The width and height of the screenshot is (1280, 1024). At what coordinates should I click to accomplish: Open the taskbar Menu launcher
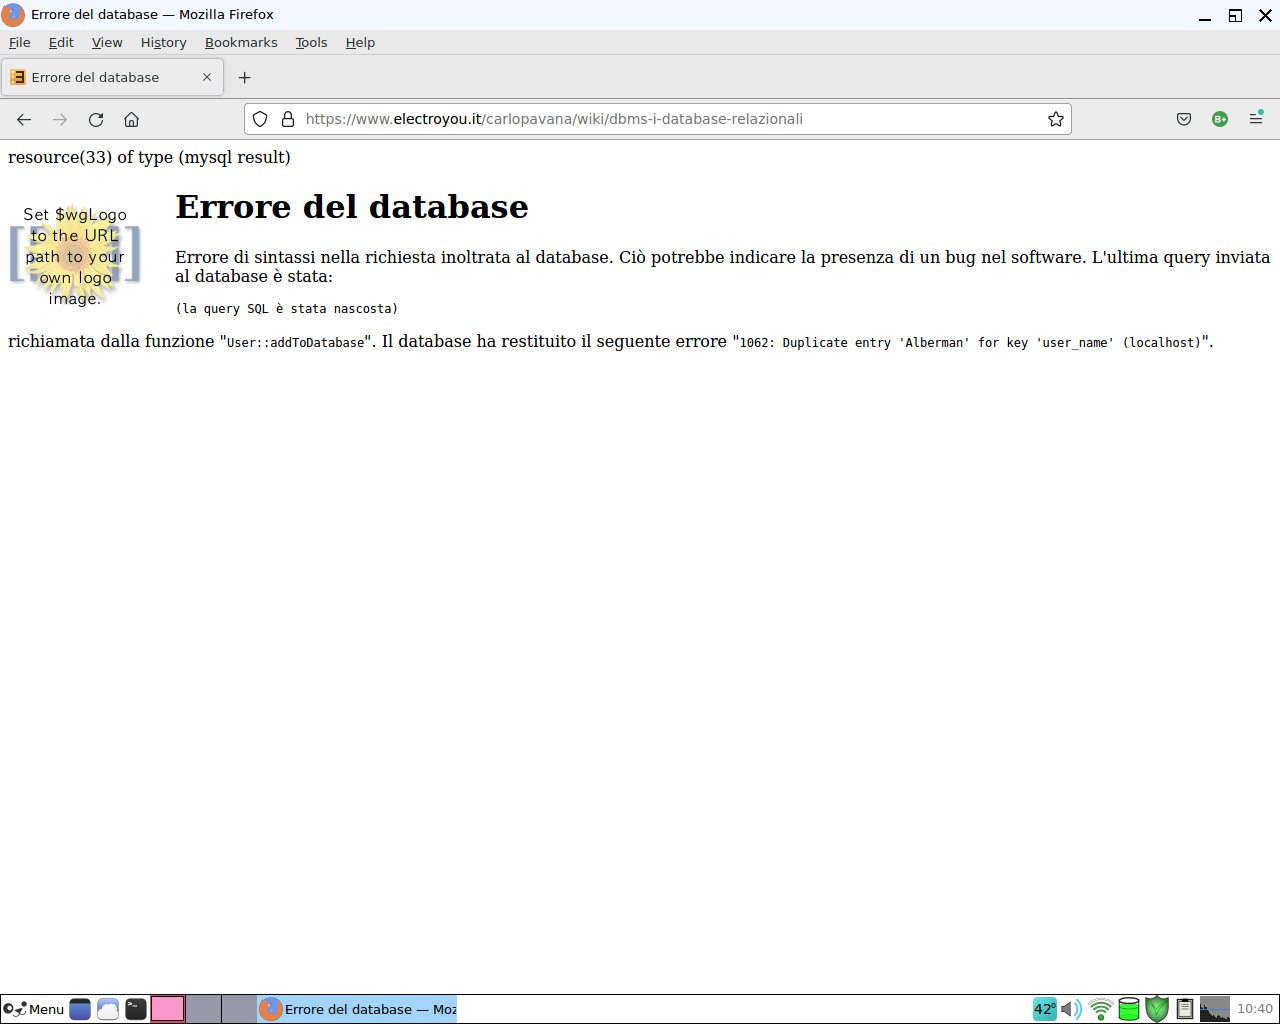34,1009
